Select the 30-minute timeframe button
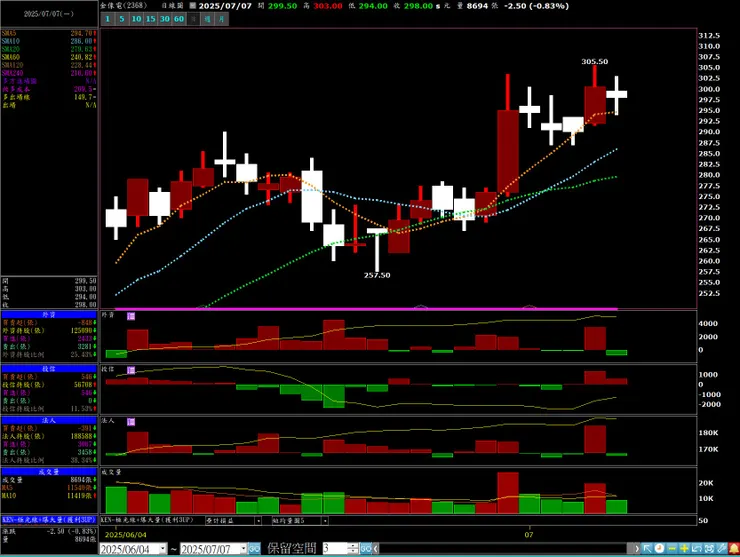The height and width of the screenshot is (557, 740). click(165, 19)
